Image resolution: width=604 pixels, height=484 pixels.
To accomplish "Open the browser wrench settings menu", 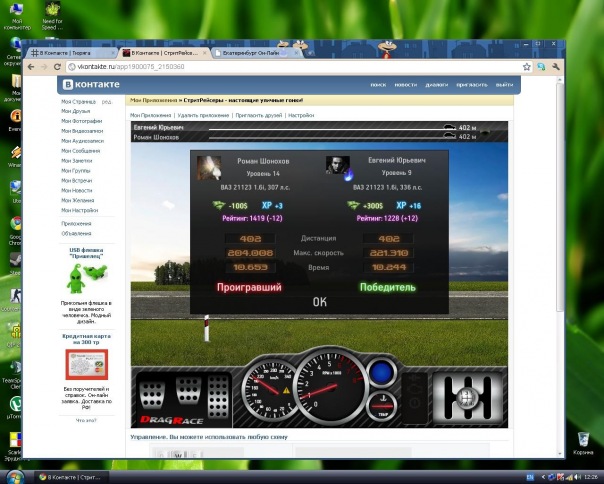I will point(555,67).
